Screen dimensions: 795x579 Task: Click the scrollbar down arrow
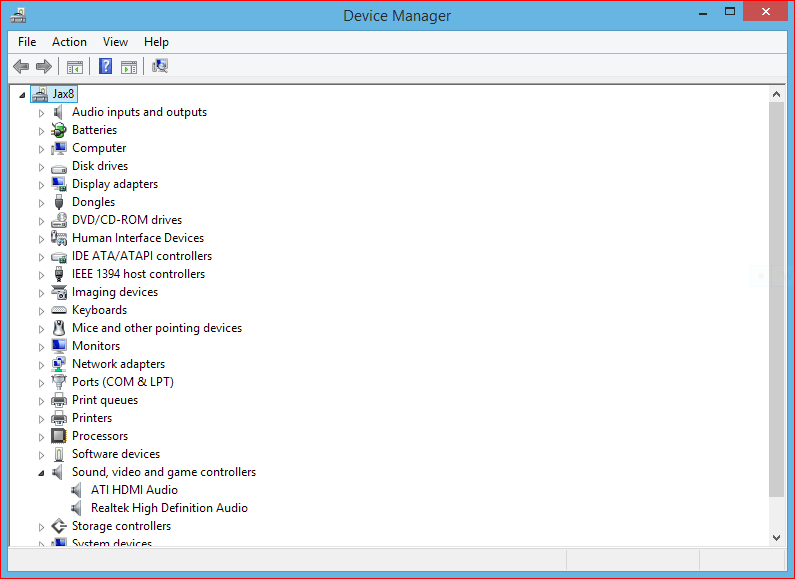776,537
